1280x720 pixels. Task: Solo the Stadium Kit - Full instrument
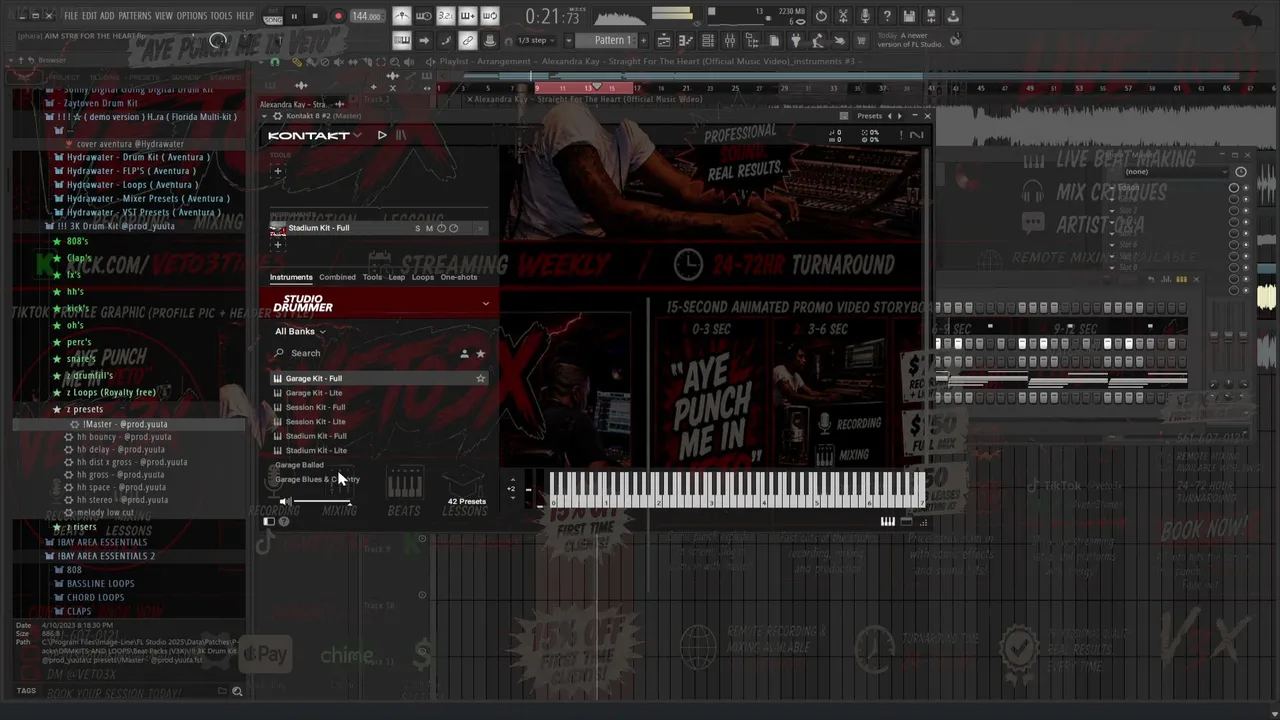(x=417, y=228)
